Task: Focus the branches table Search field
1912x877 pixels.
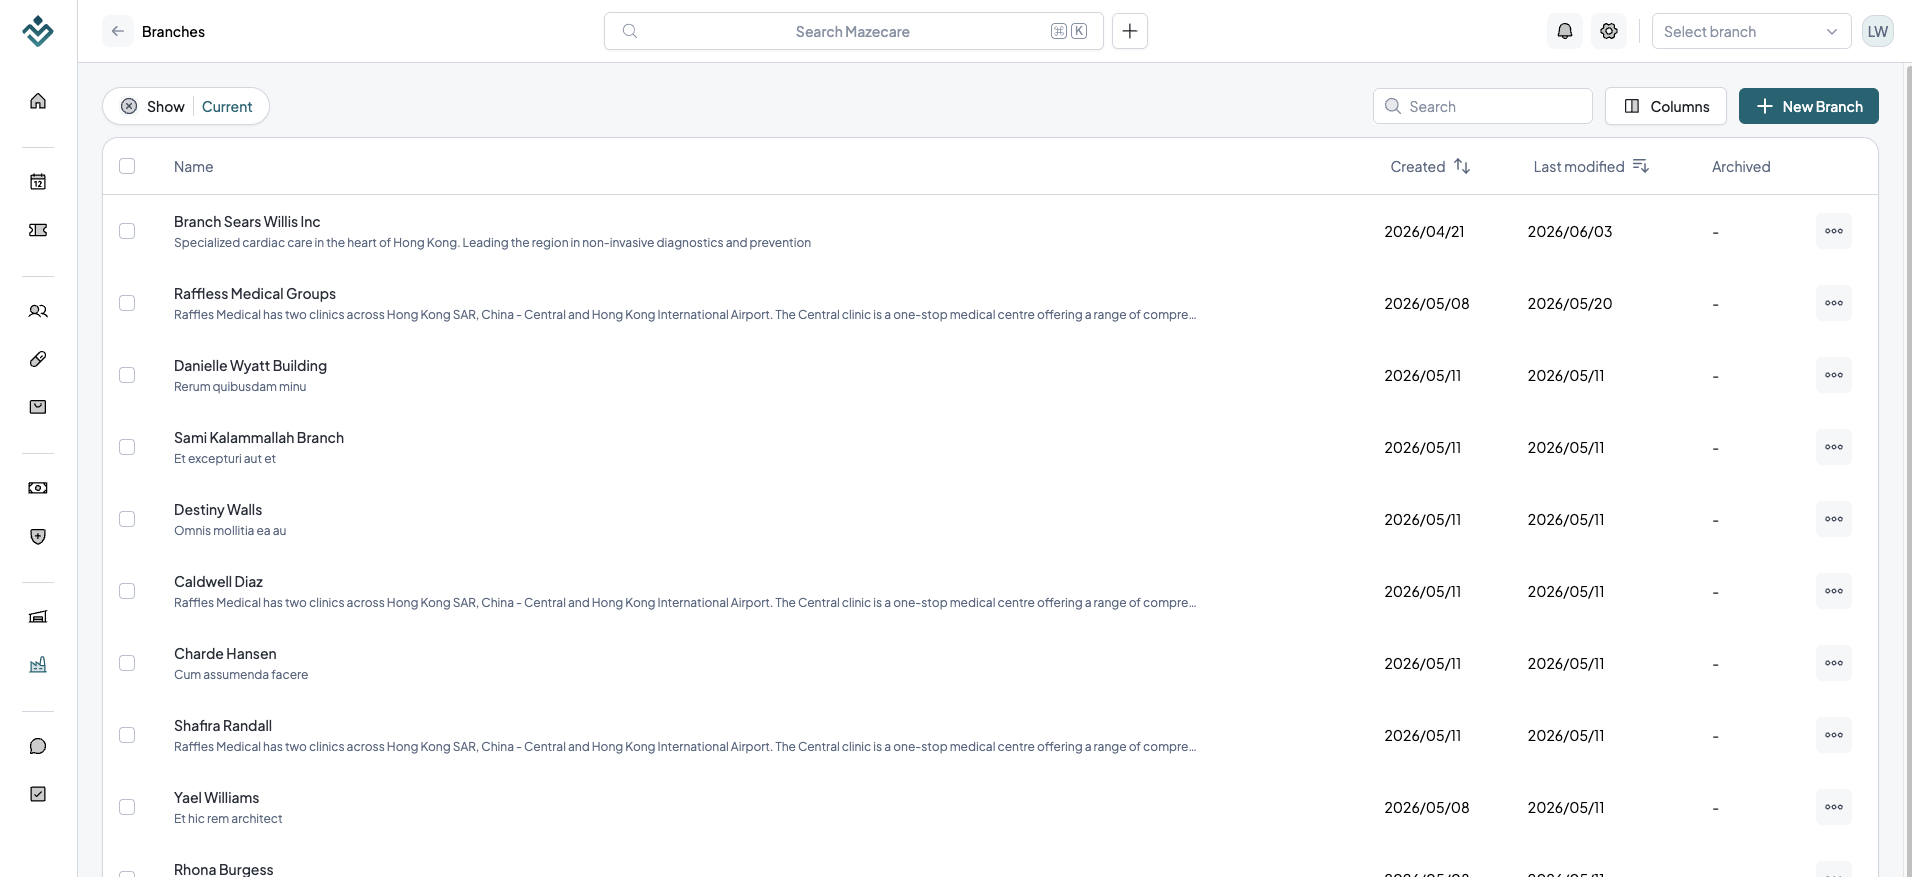Action: (x=1483, y=106)
